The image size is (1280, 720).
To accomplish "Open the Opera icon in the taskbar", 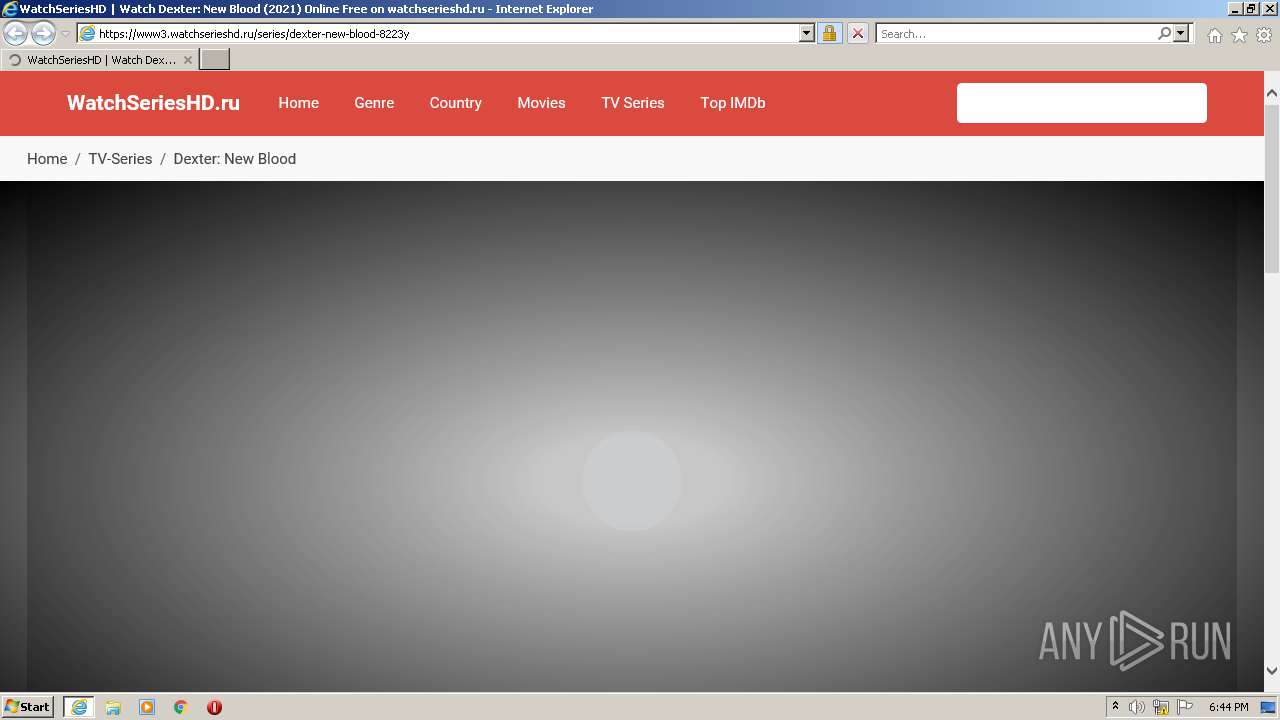I will click(x=214, y=707).
